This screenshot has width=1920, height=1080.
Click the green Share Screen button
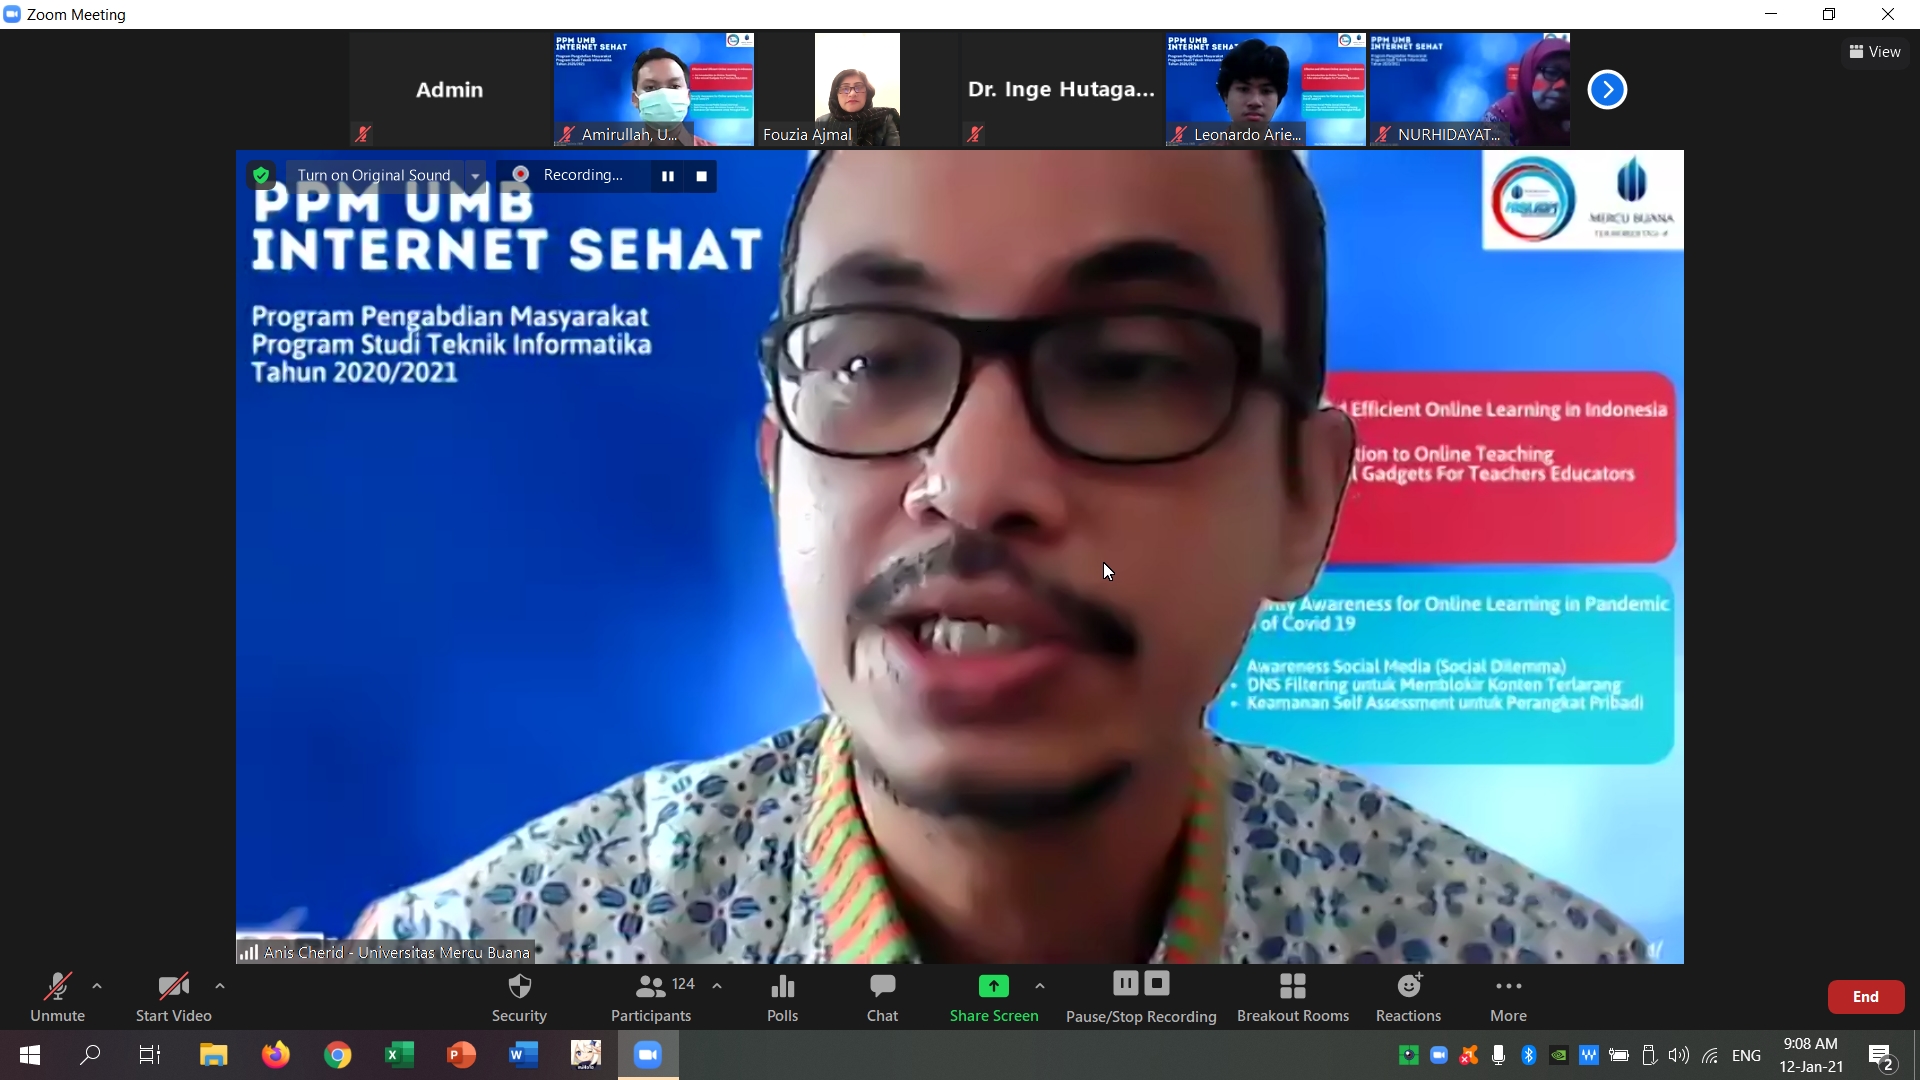tap(994, 997)
